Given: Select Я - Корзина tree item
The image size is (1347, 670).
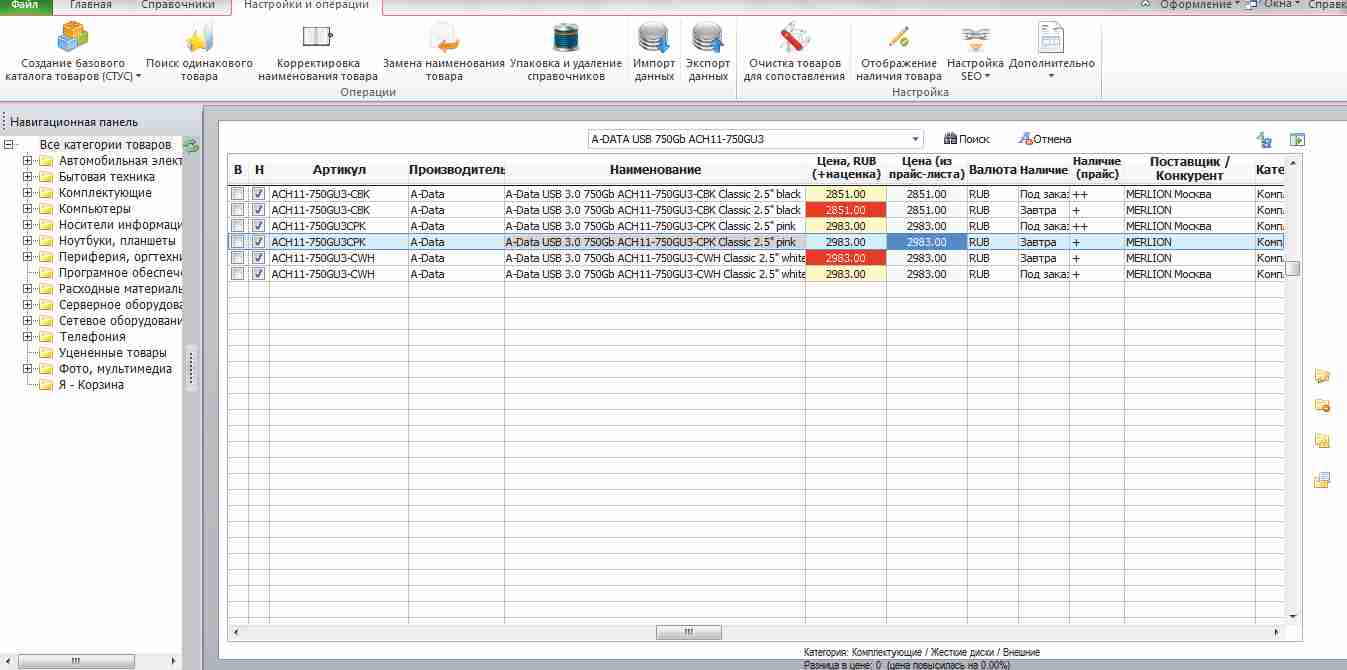Looking at the screenshot, I should [x=91, y=385].
